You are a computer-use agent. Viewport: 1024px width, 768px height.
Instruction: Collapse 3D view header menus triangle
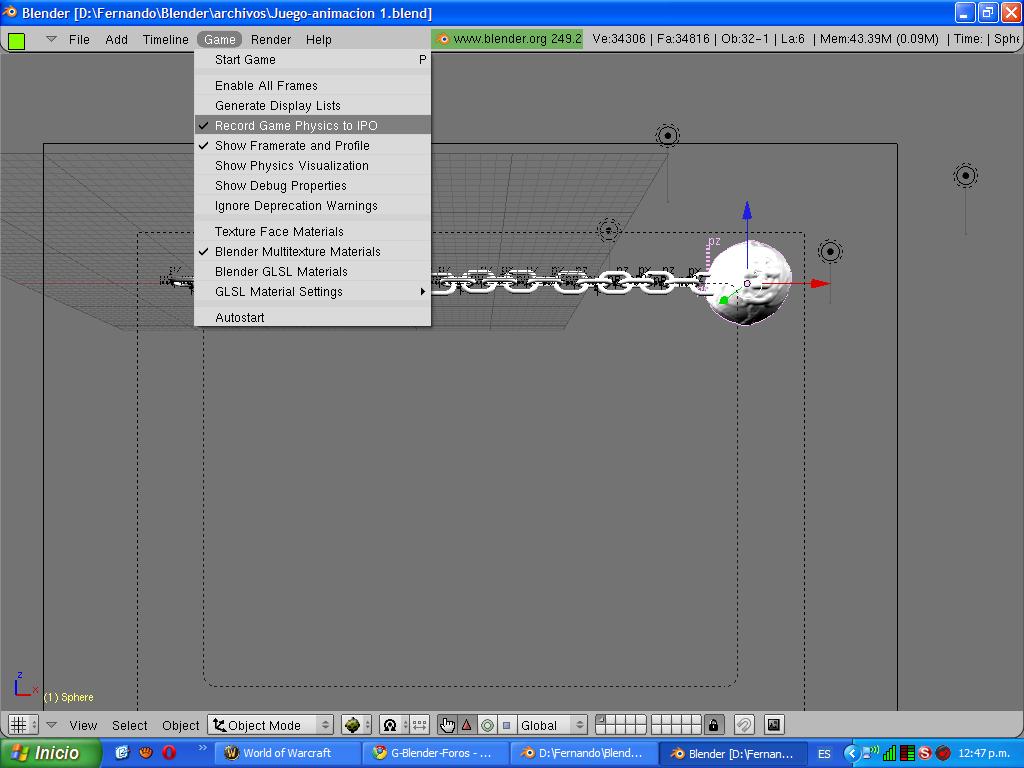[52, 725]
